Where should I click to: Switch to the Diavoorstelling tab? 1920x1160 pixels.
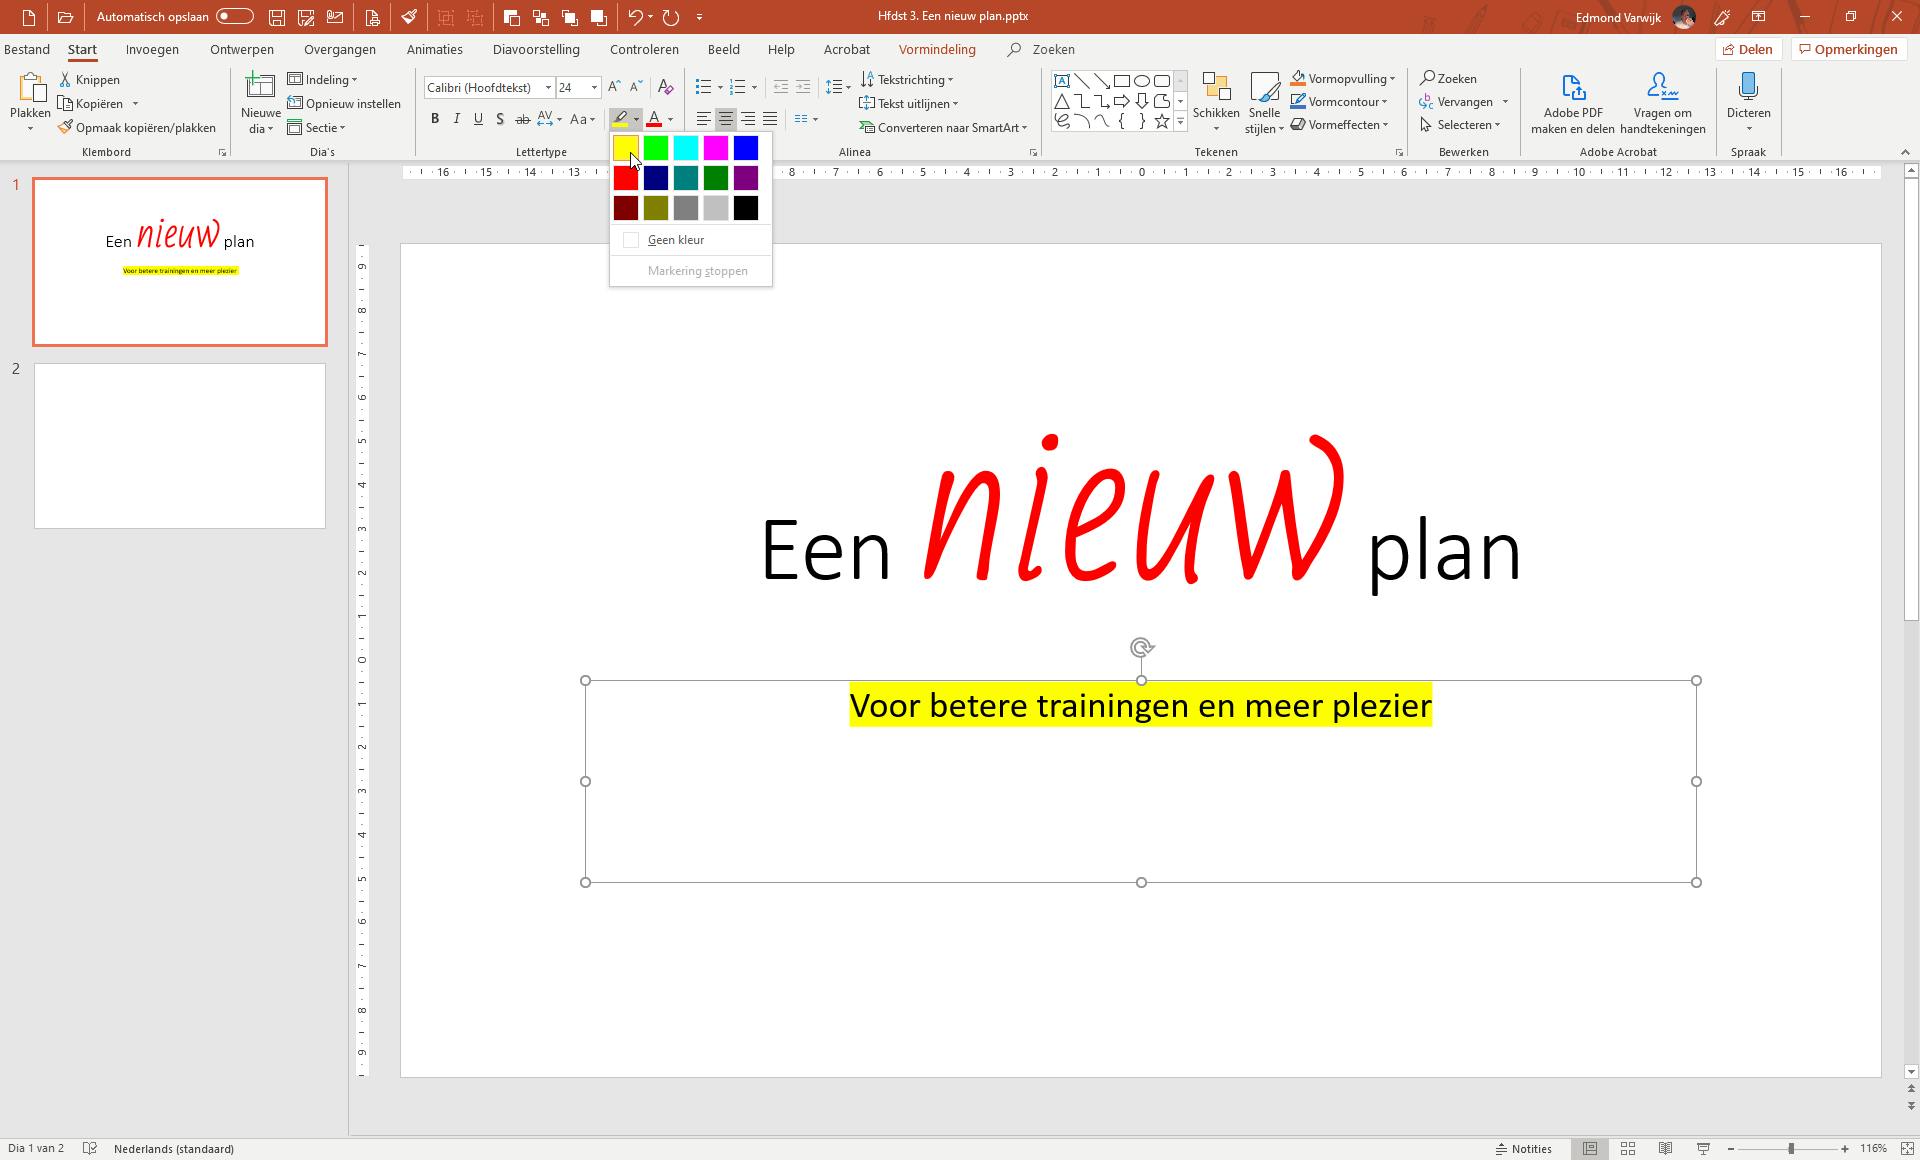click(x=536, y=49)
